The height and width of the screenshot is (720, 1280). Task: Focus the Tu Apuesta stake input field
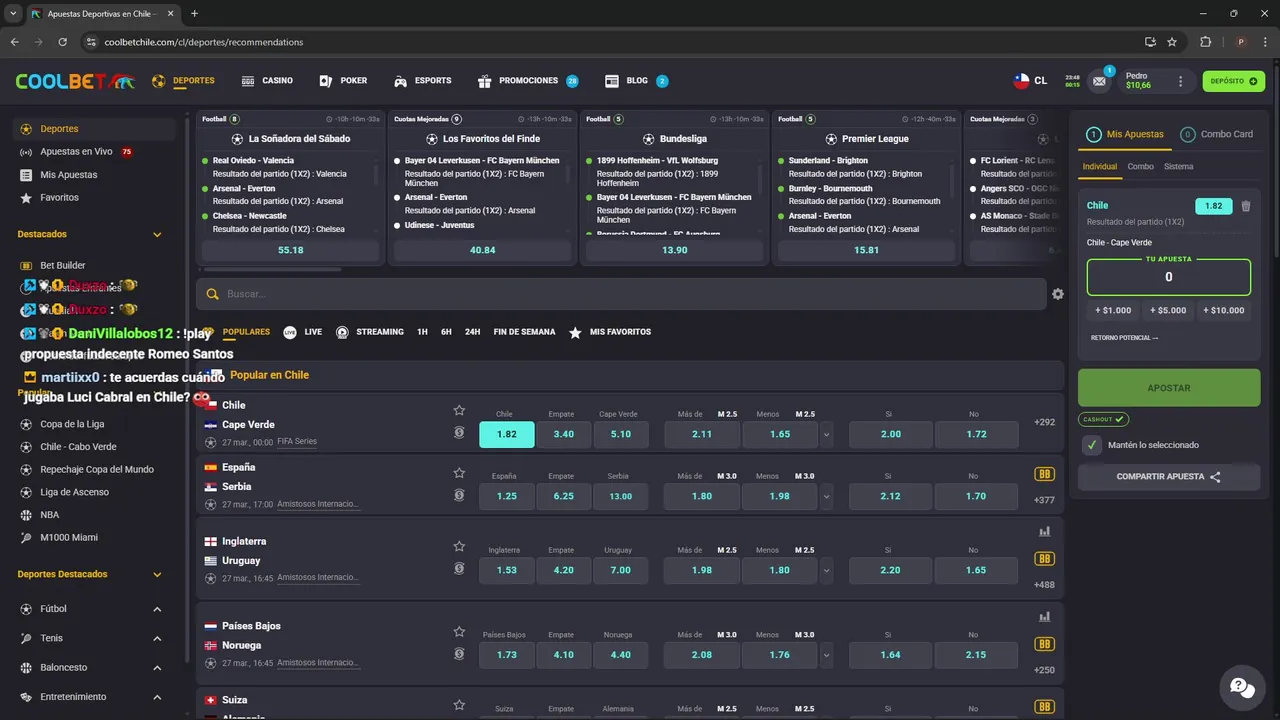pyautogui.click(x=1169, y=277)
